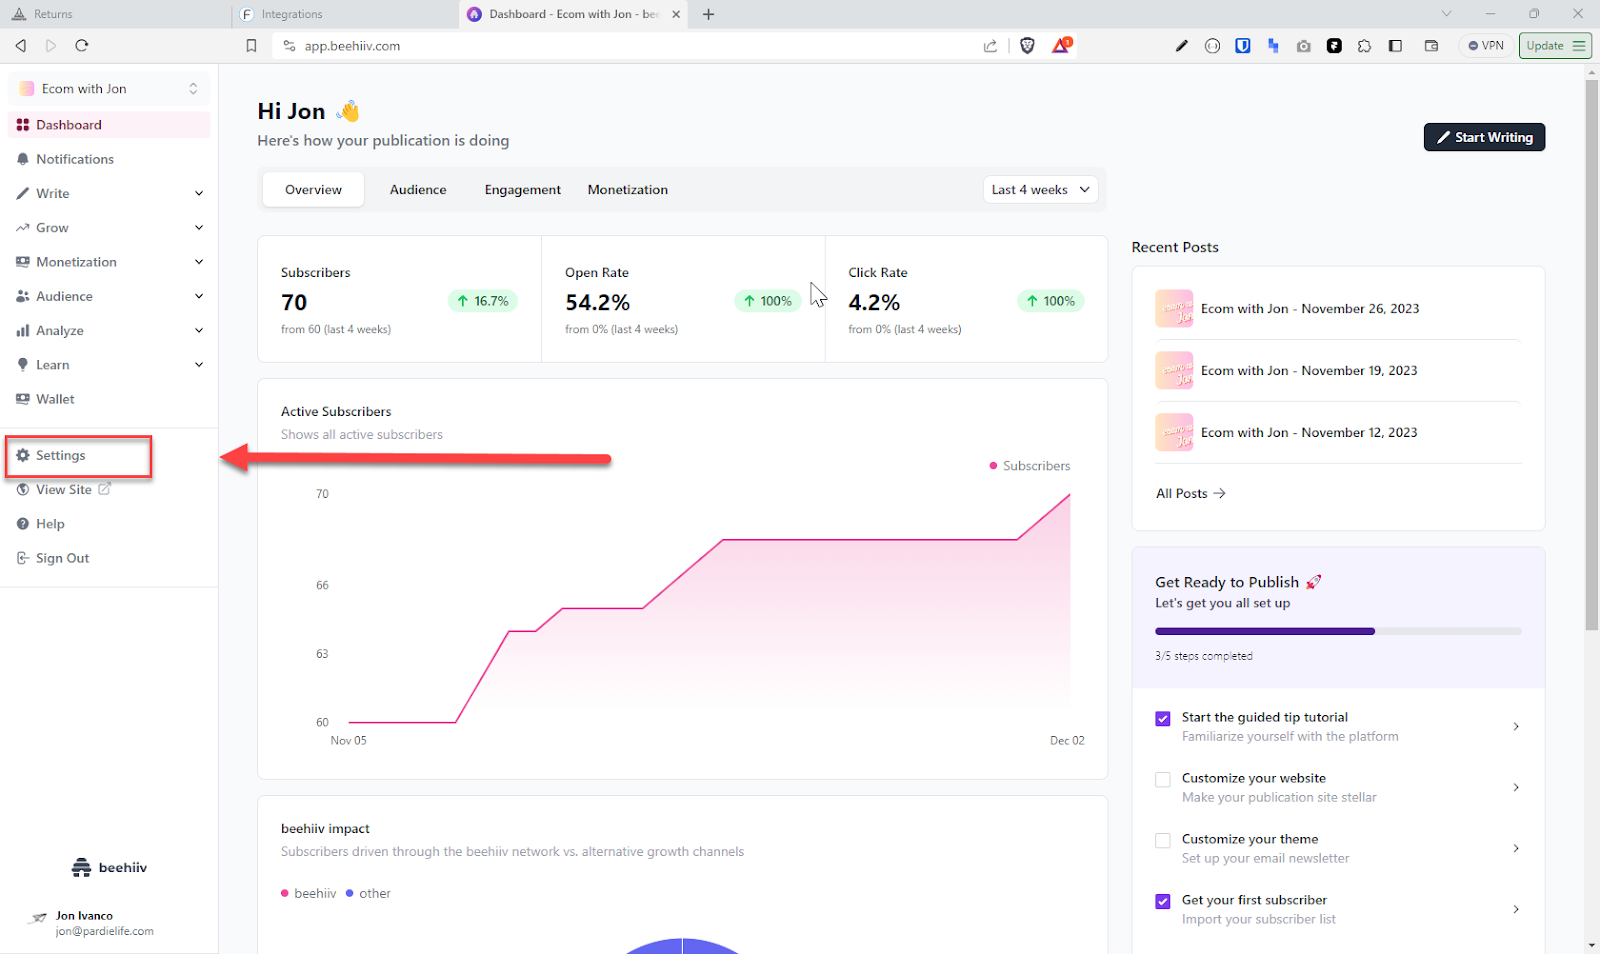
Task: Click the Analyze bar chart icon
Action: (22, 331)
